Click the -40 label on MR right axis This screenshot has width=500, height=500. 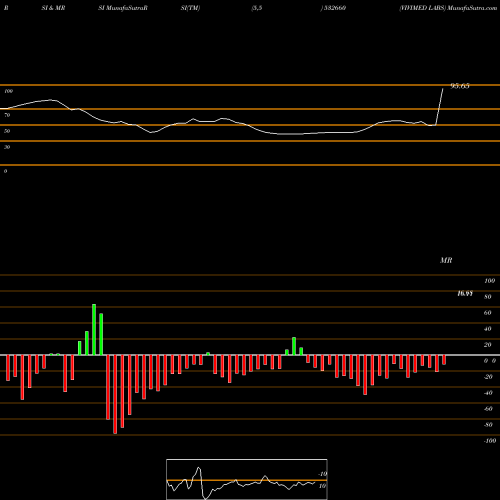(488, 393)
